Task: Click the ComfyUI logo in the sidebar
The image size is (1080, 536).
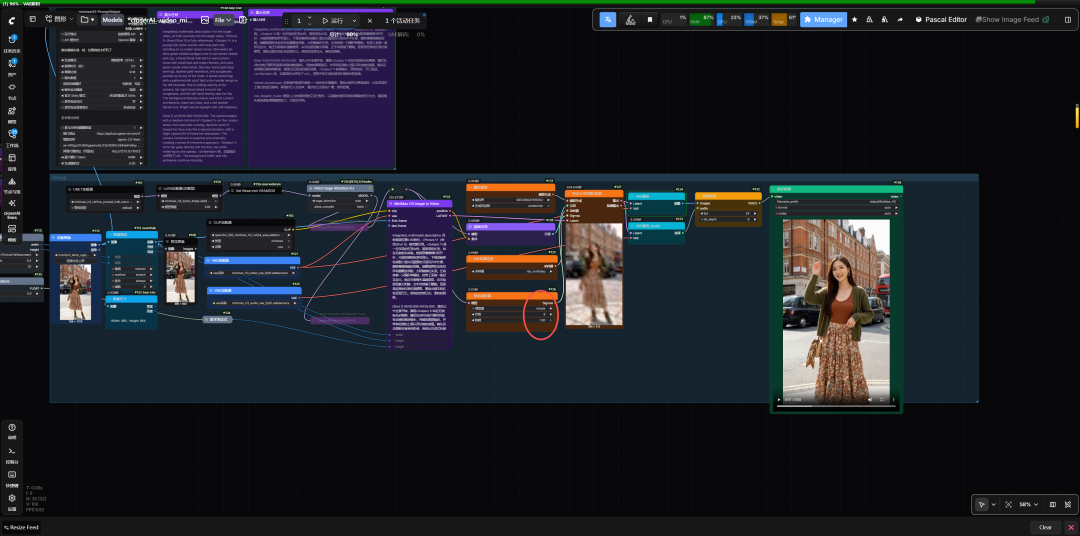Action: pyautogui.click(x=12, y=20)
